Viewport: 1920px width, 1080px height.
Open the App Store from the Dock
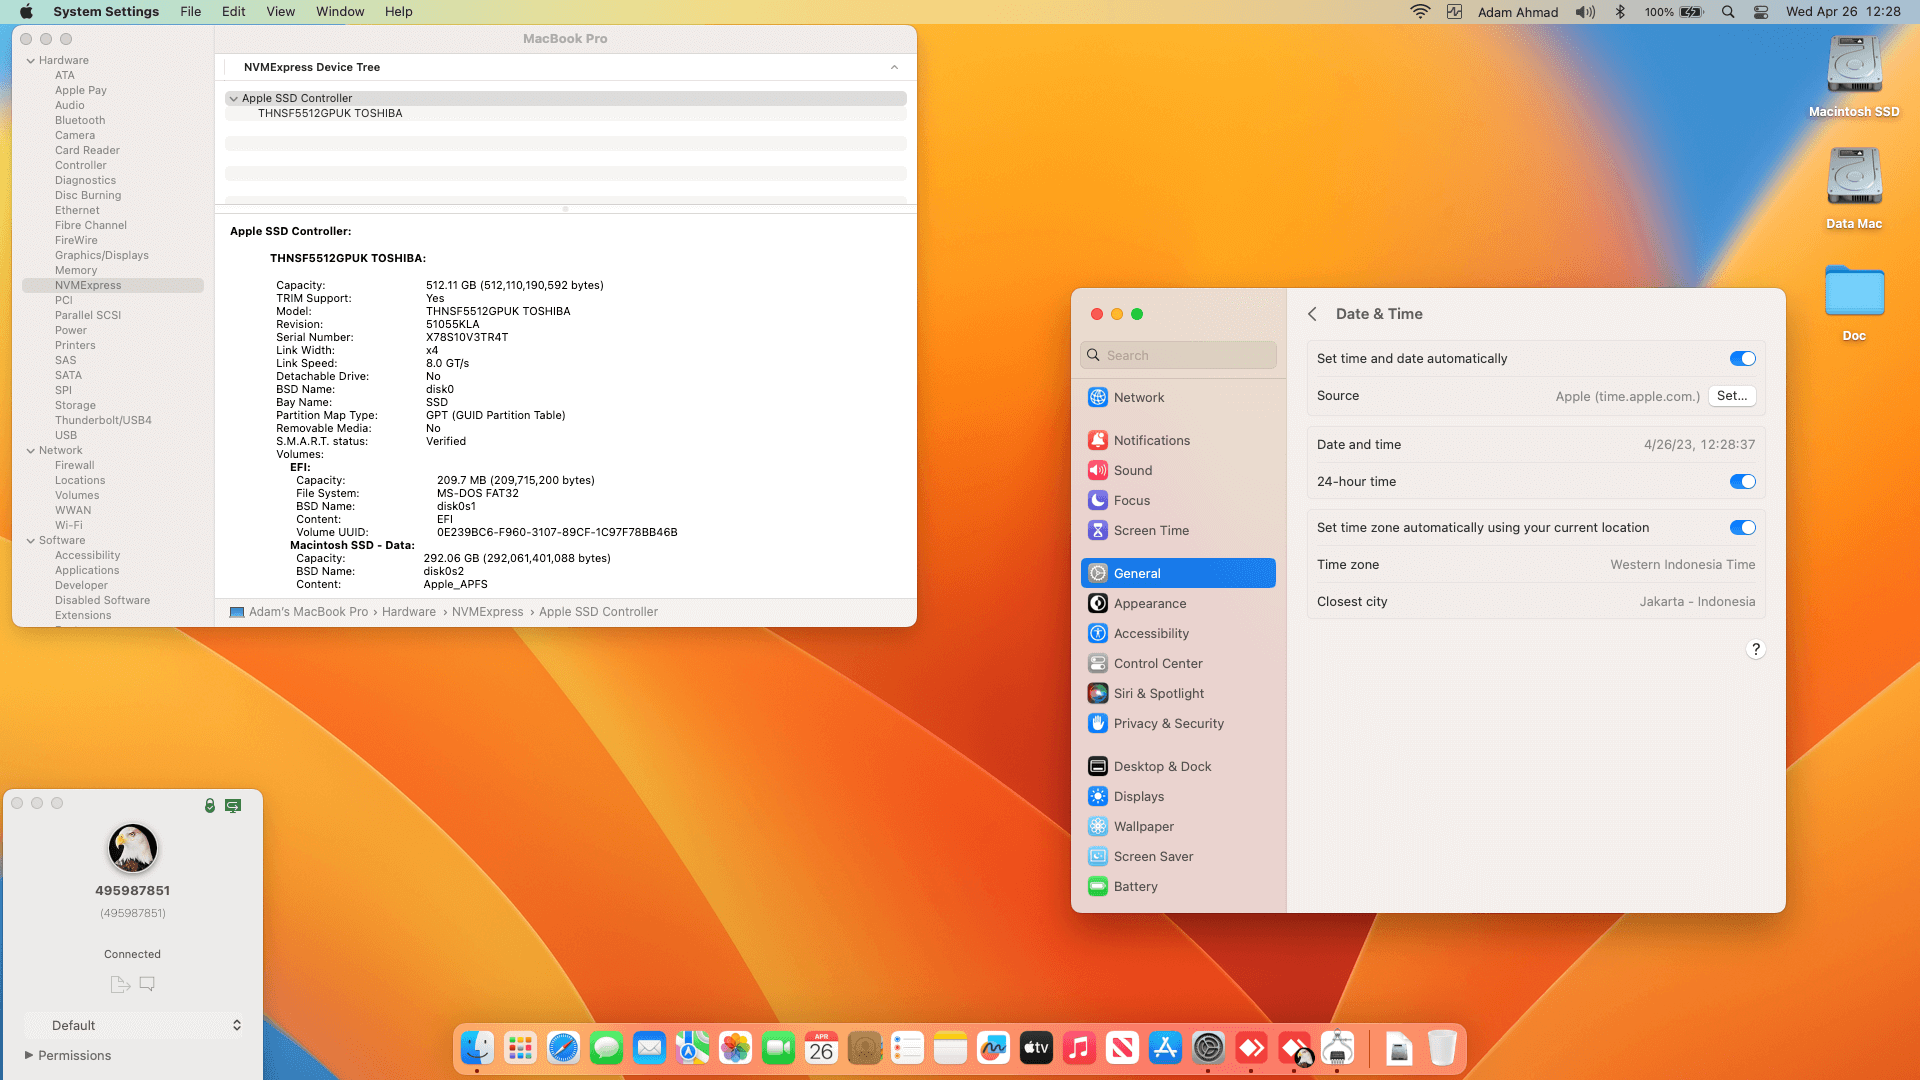[x=1165, y=1048]
